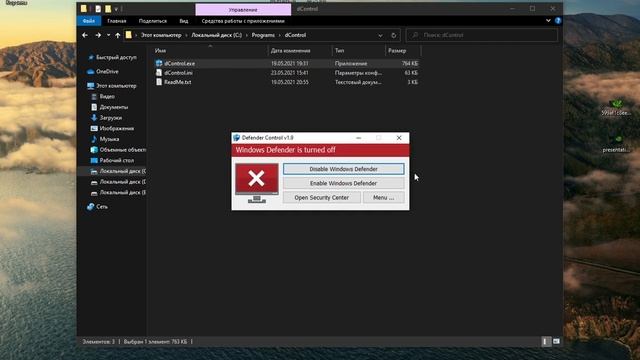Click the Defender Control title bar shield icon
This screenshot has height=360, width=640.
coord(236,138)
